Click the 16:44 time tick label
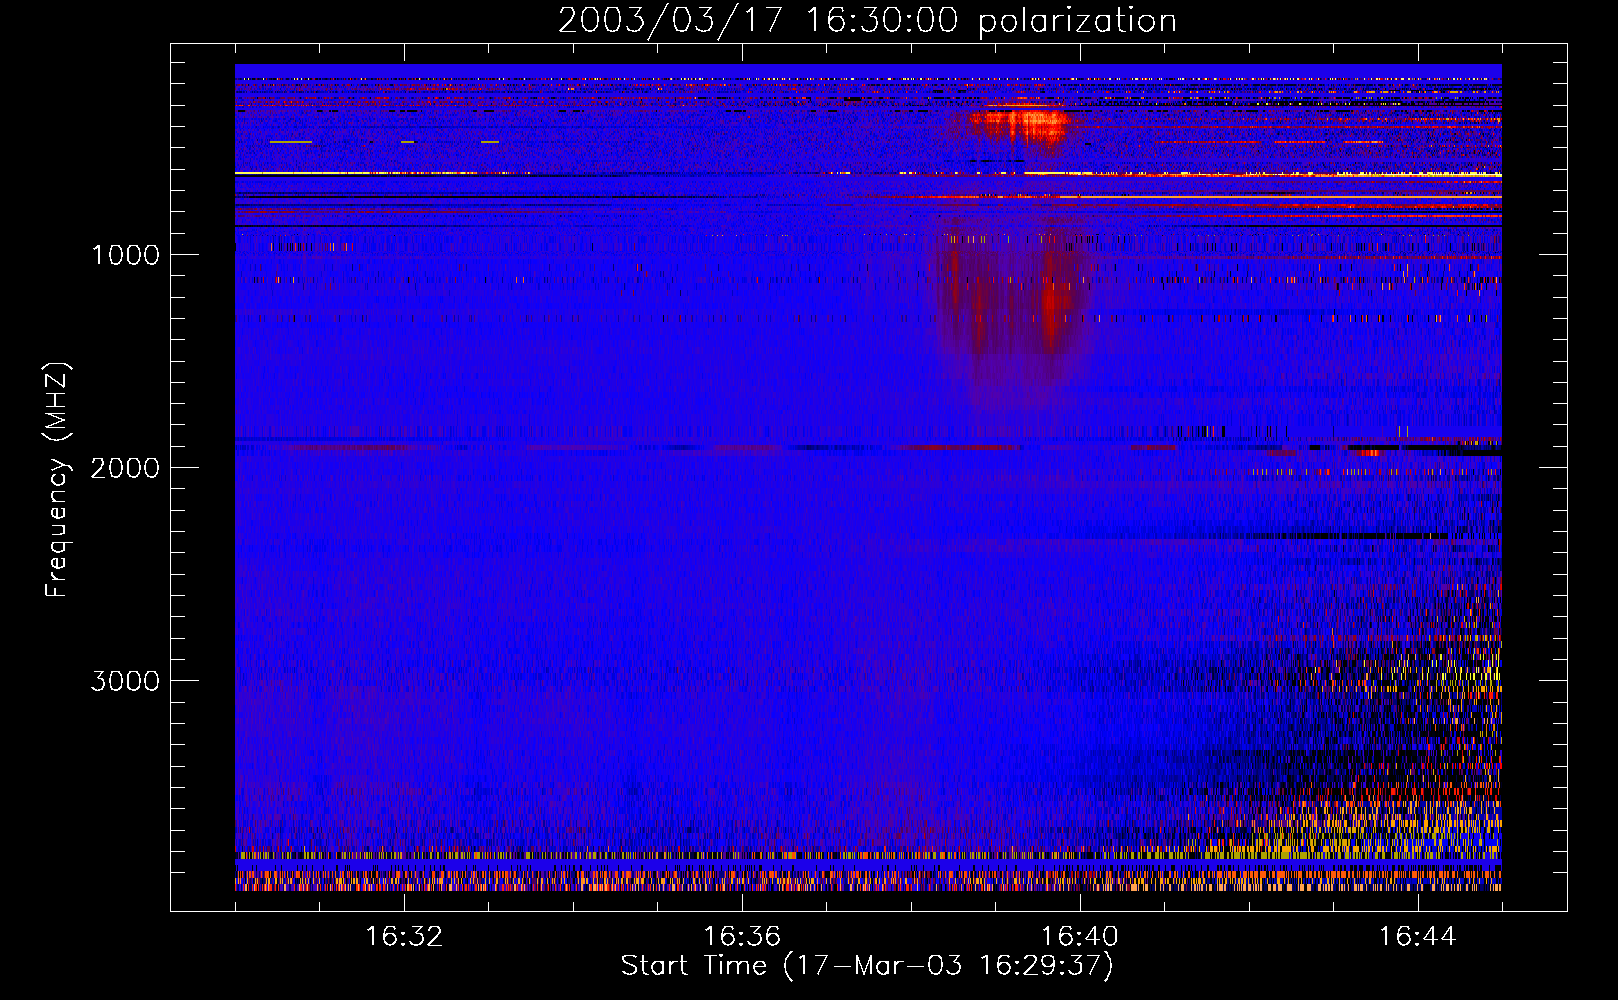 click(x=1418, y=937)
